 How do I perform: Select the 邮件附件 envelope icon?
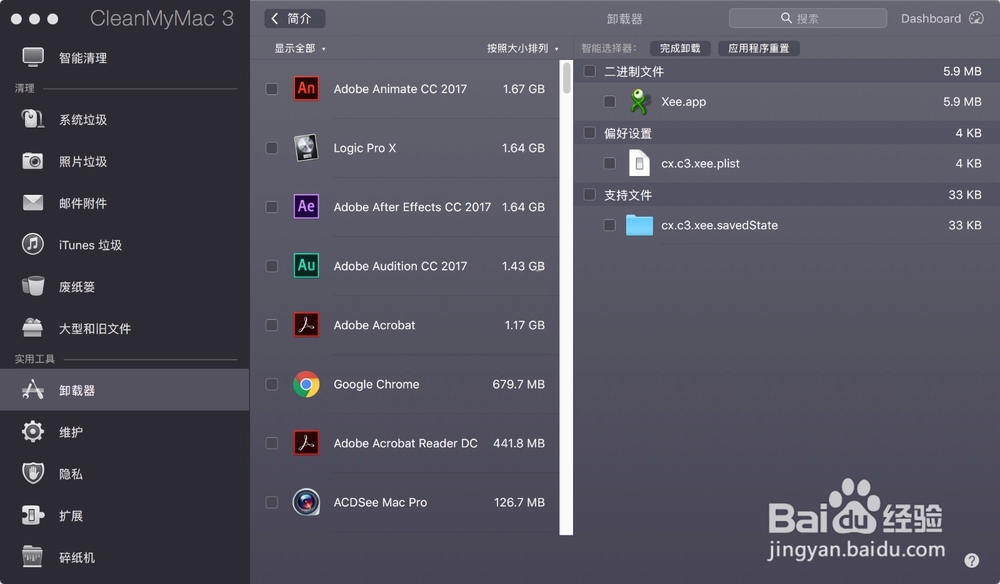click(x=33, y=203)
